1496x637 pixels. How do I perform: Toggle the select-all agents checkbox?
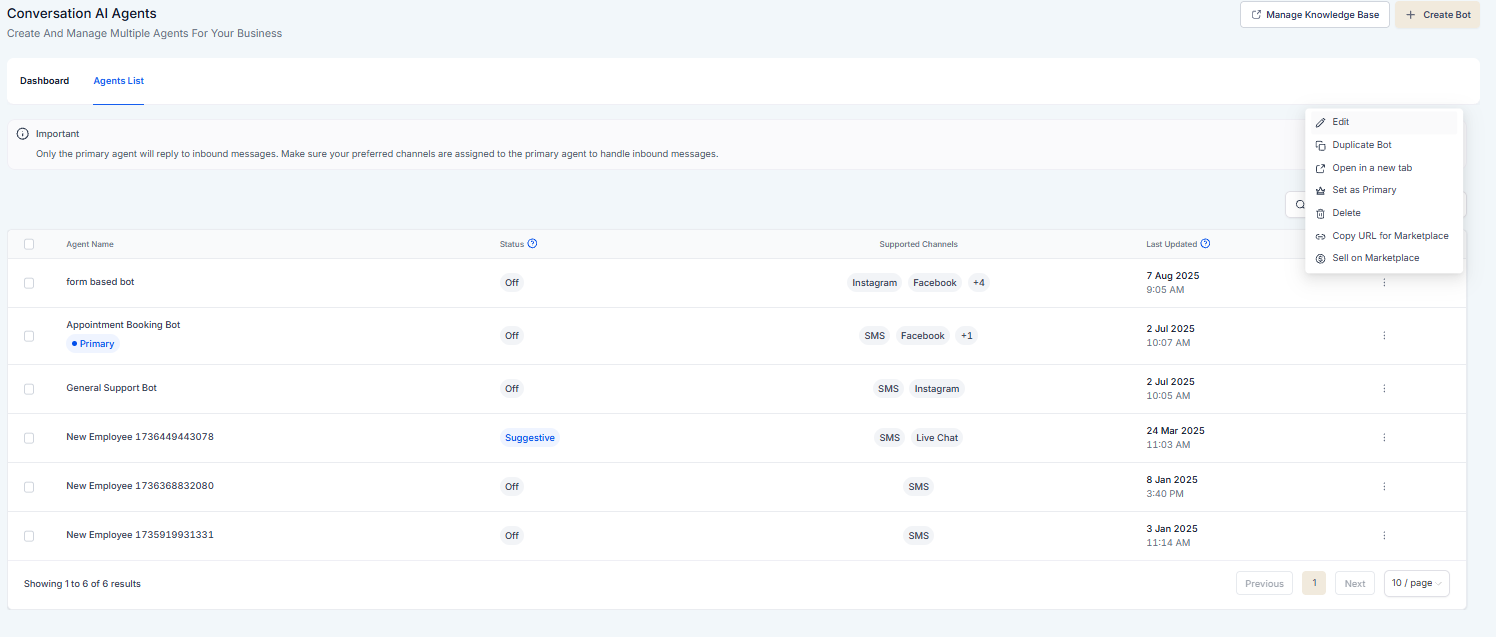(29, 244)
